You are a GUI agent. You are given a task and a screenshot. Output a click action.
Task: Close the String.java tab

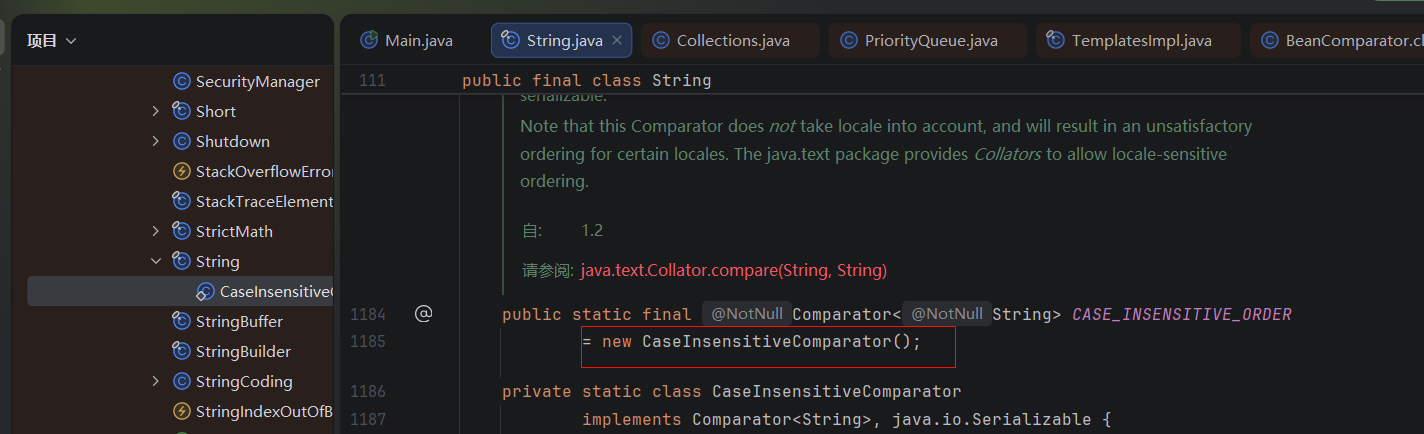617,41
